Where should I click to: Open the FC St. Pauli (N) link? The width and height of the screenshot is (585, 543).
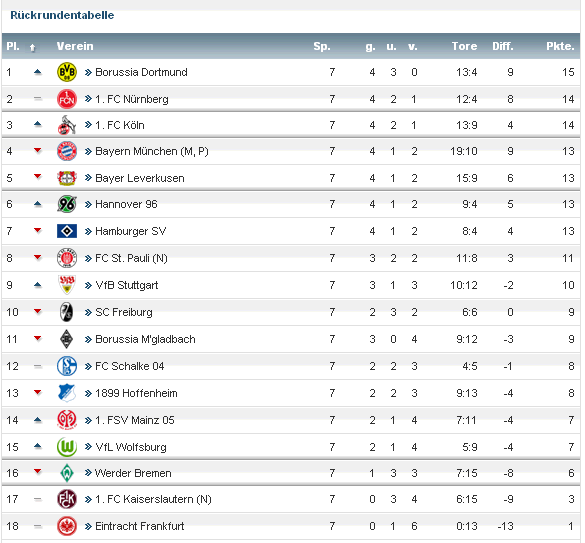tap(131, 258)
